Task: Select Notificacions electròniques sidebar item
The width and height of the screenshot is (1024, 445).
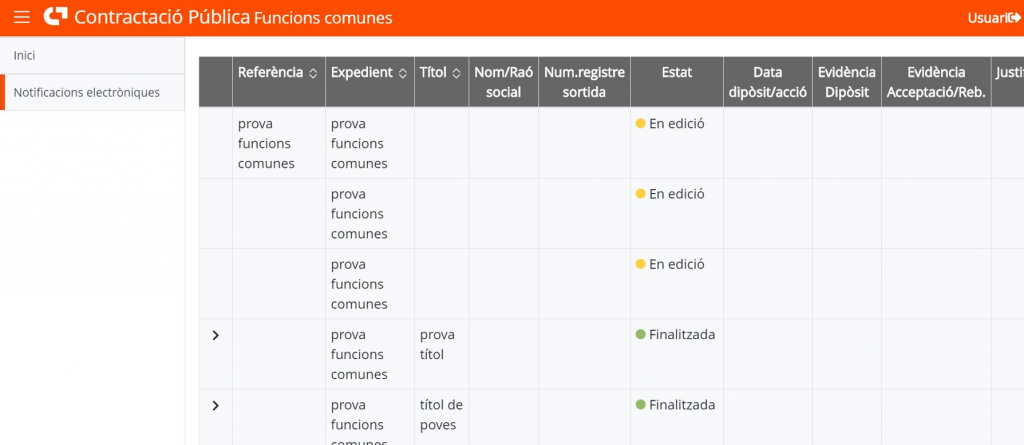Action: pyautogui.click(x=87, y=92)
